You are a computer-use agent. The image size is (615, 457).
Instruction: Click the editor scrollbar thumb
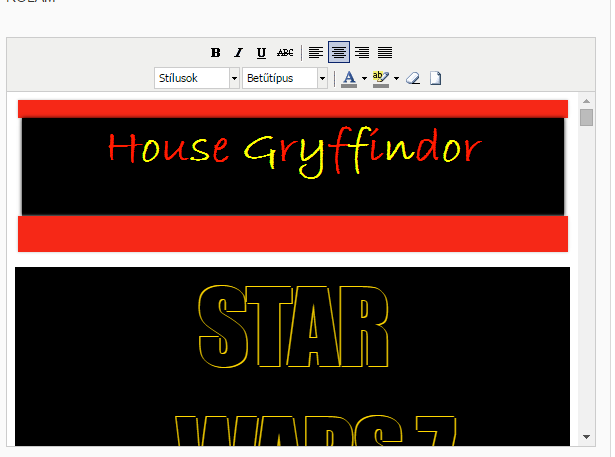(x=587, y=118)
